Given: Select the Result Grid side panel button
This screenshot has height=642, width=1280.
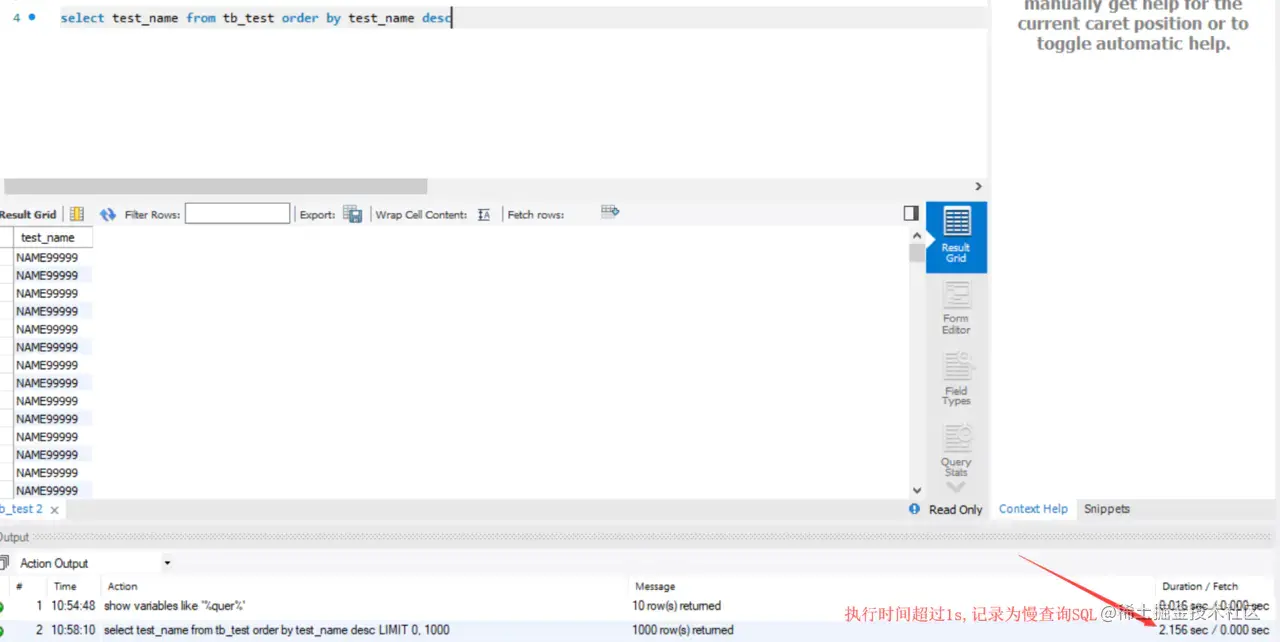Looking at the screenshot, I should click(x=956, y=237).
